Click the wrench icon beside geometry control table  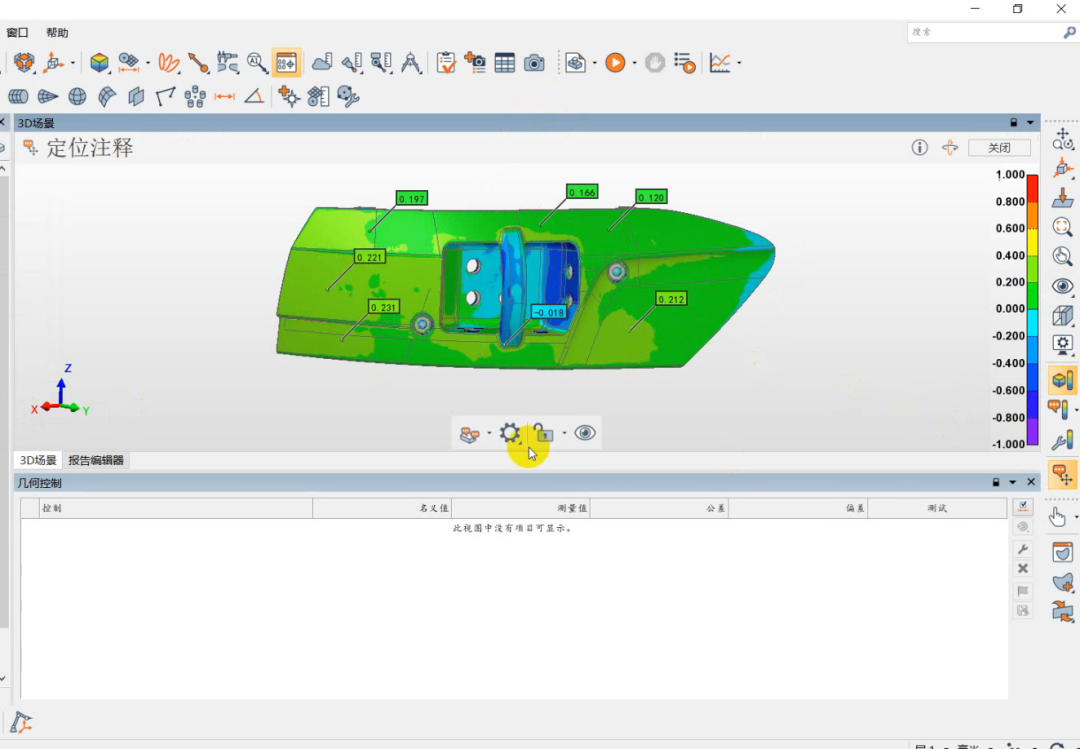pyautogui.click(x=1022, y=549)
